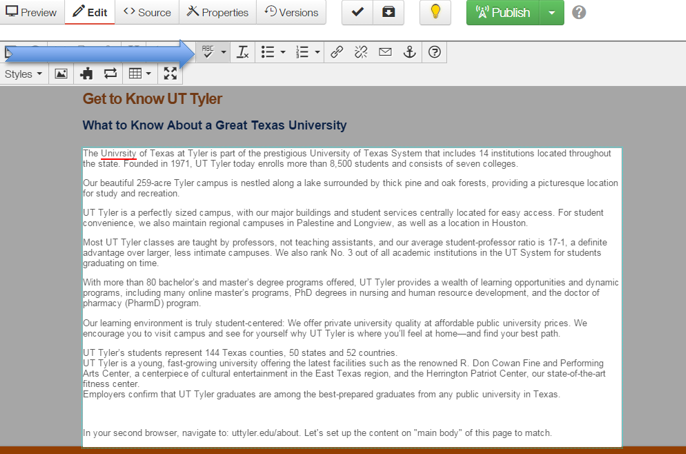
Task: Click paragraph starting "Our beautiful 259-acre Tyler campus"
Action: click(350, 188)
